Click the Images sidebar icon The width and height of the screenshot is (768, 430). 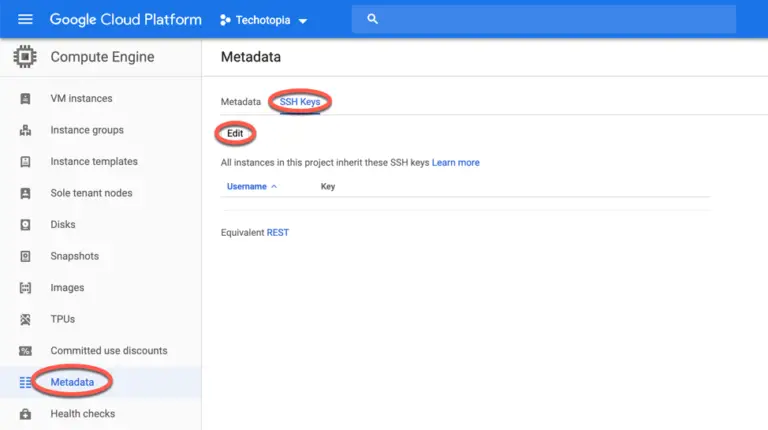coord(26,288)
